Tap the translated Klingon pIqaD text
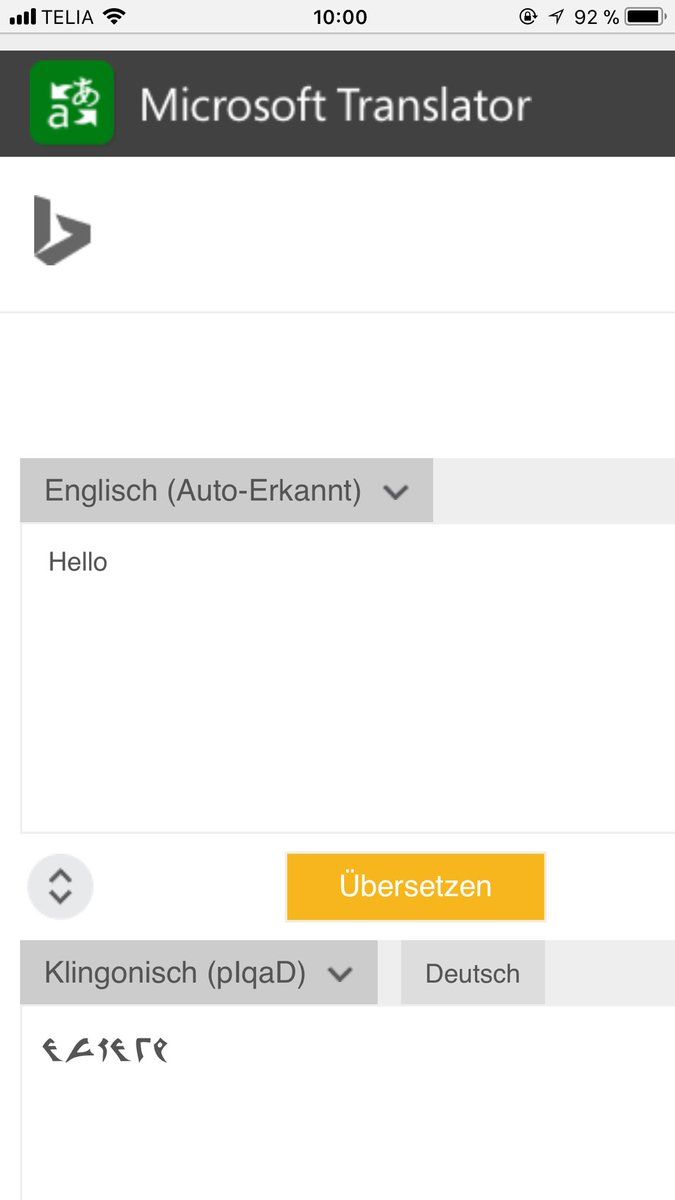 pyautogui.click(x=104, y=1049)
